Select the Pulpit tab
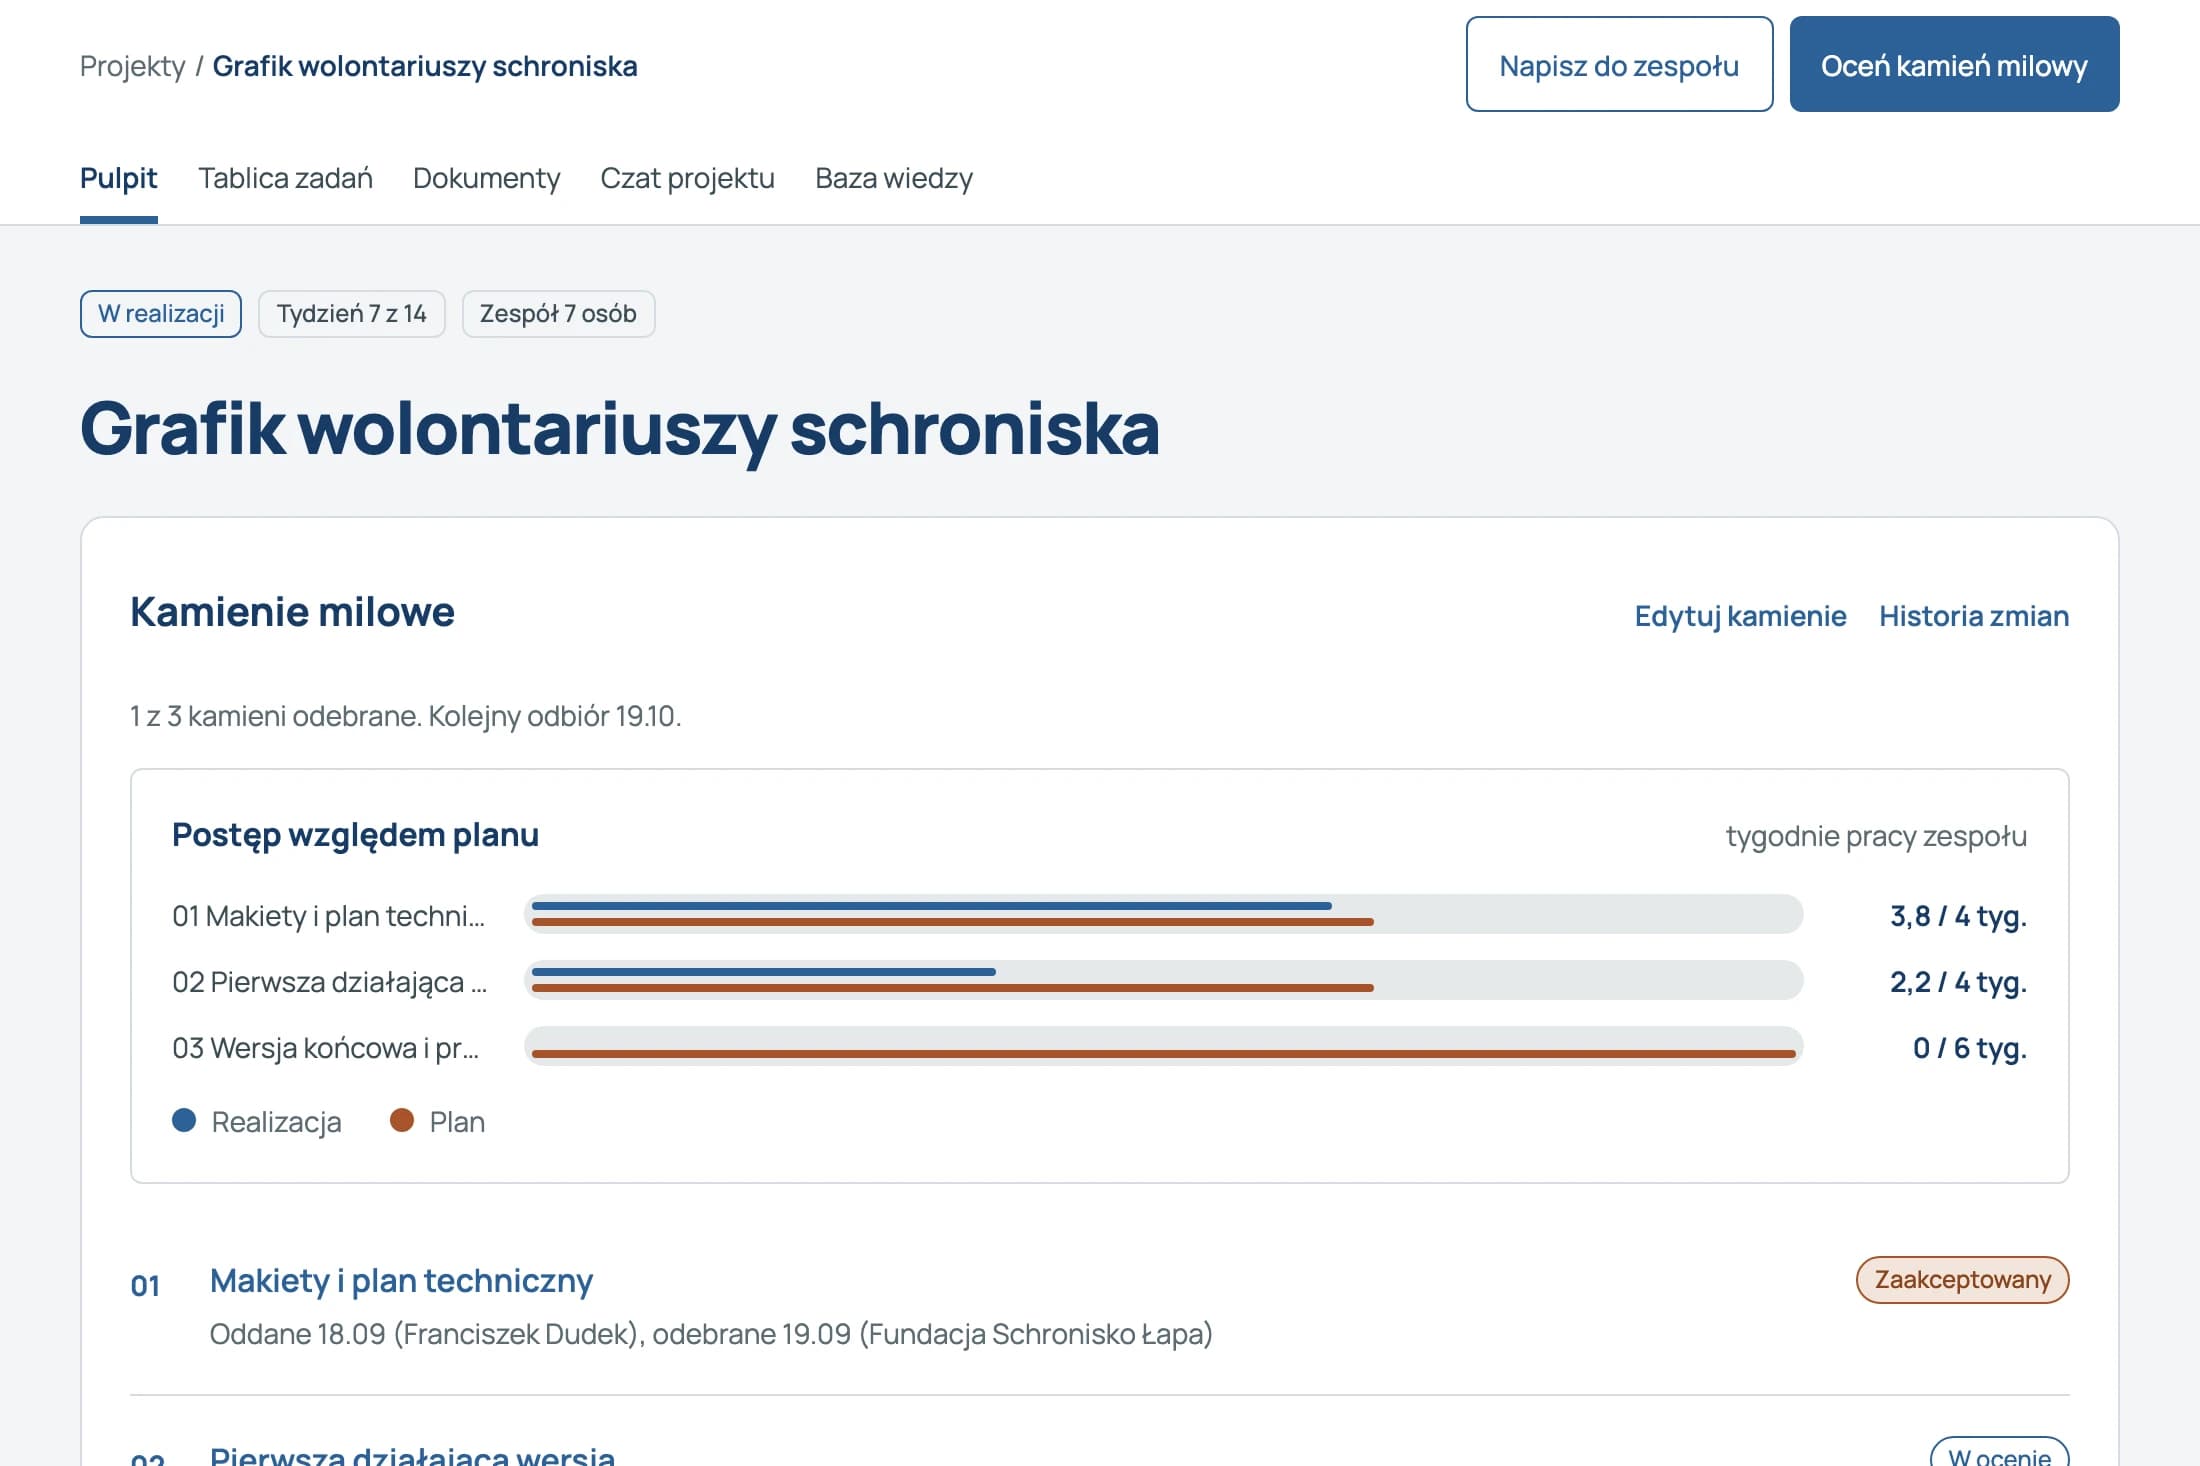The width and height of the screenshot is (2200, 1466). tap(118, 178)
